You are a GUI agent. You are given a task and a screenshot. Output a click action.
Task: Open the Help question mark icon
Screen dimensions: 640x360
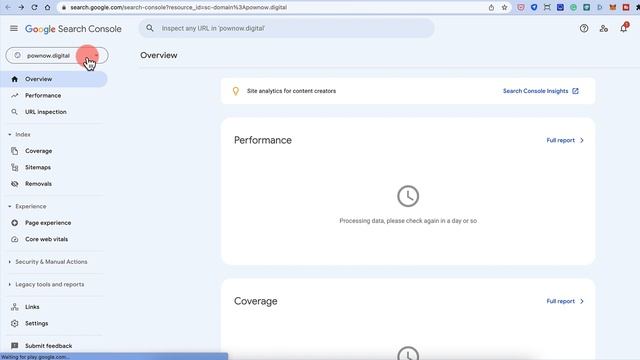click(584, 28)
